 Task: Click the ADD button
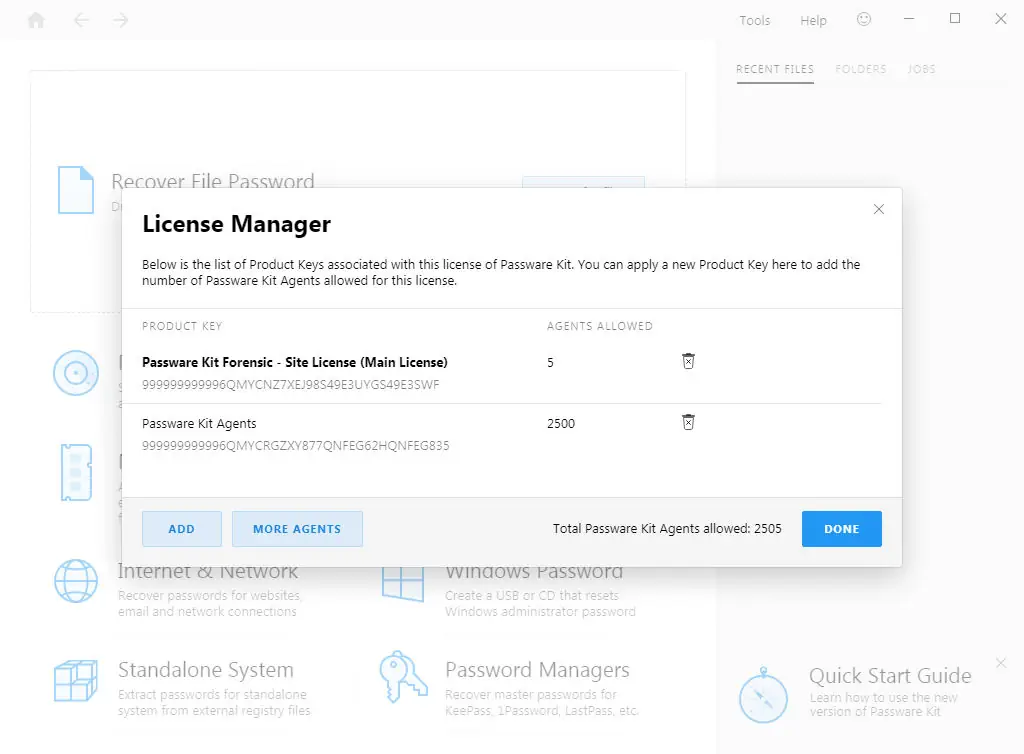coord(182,529)
